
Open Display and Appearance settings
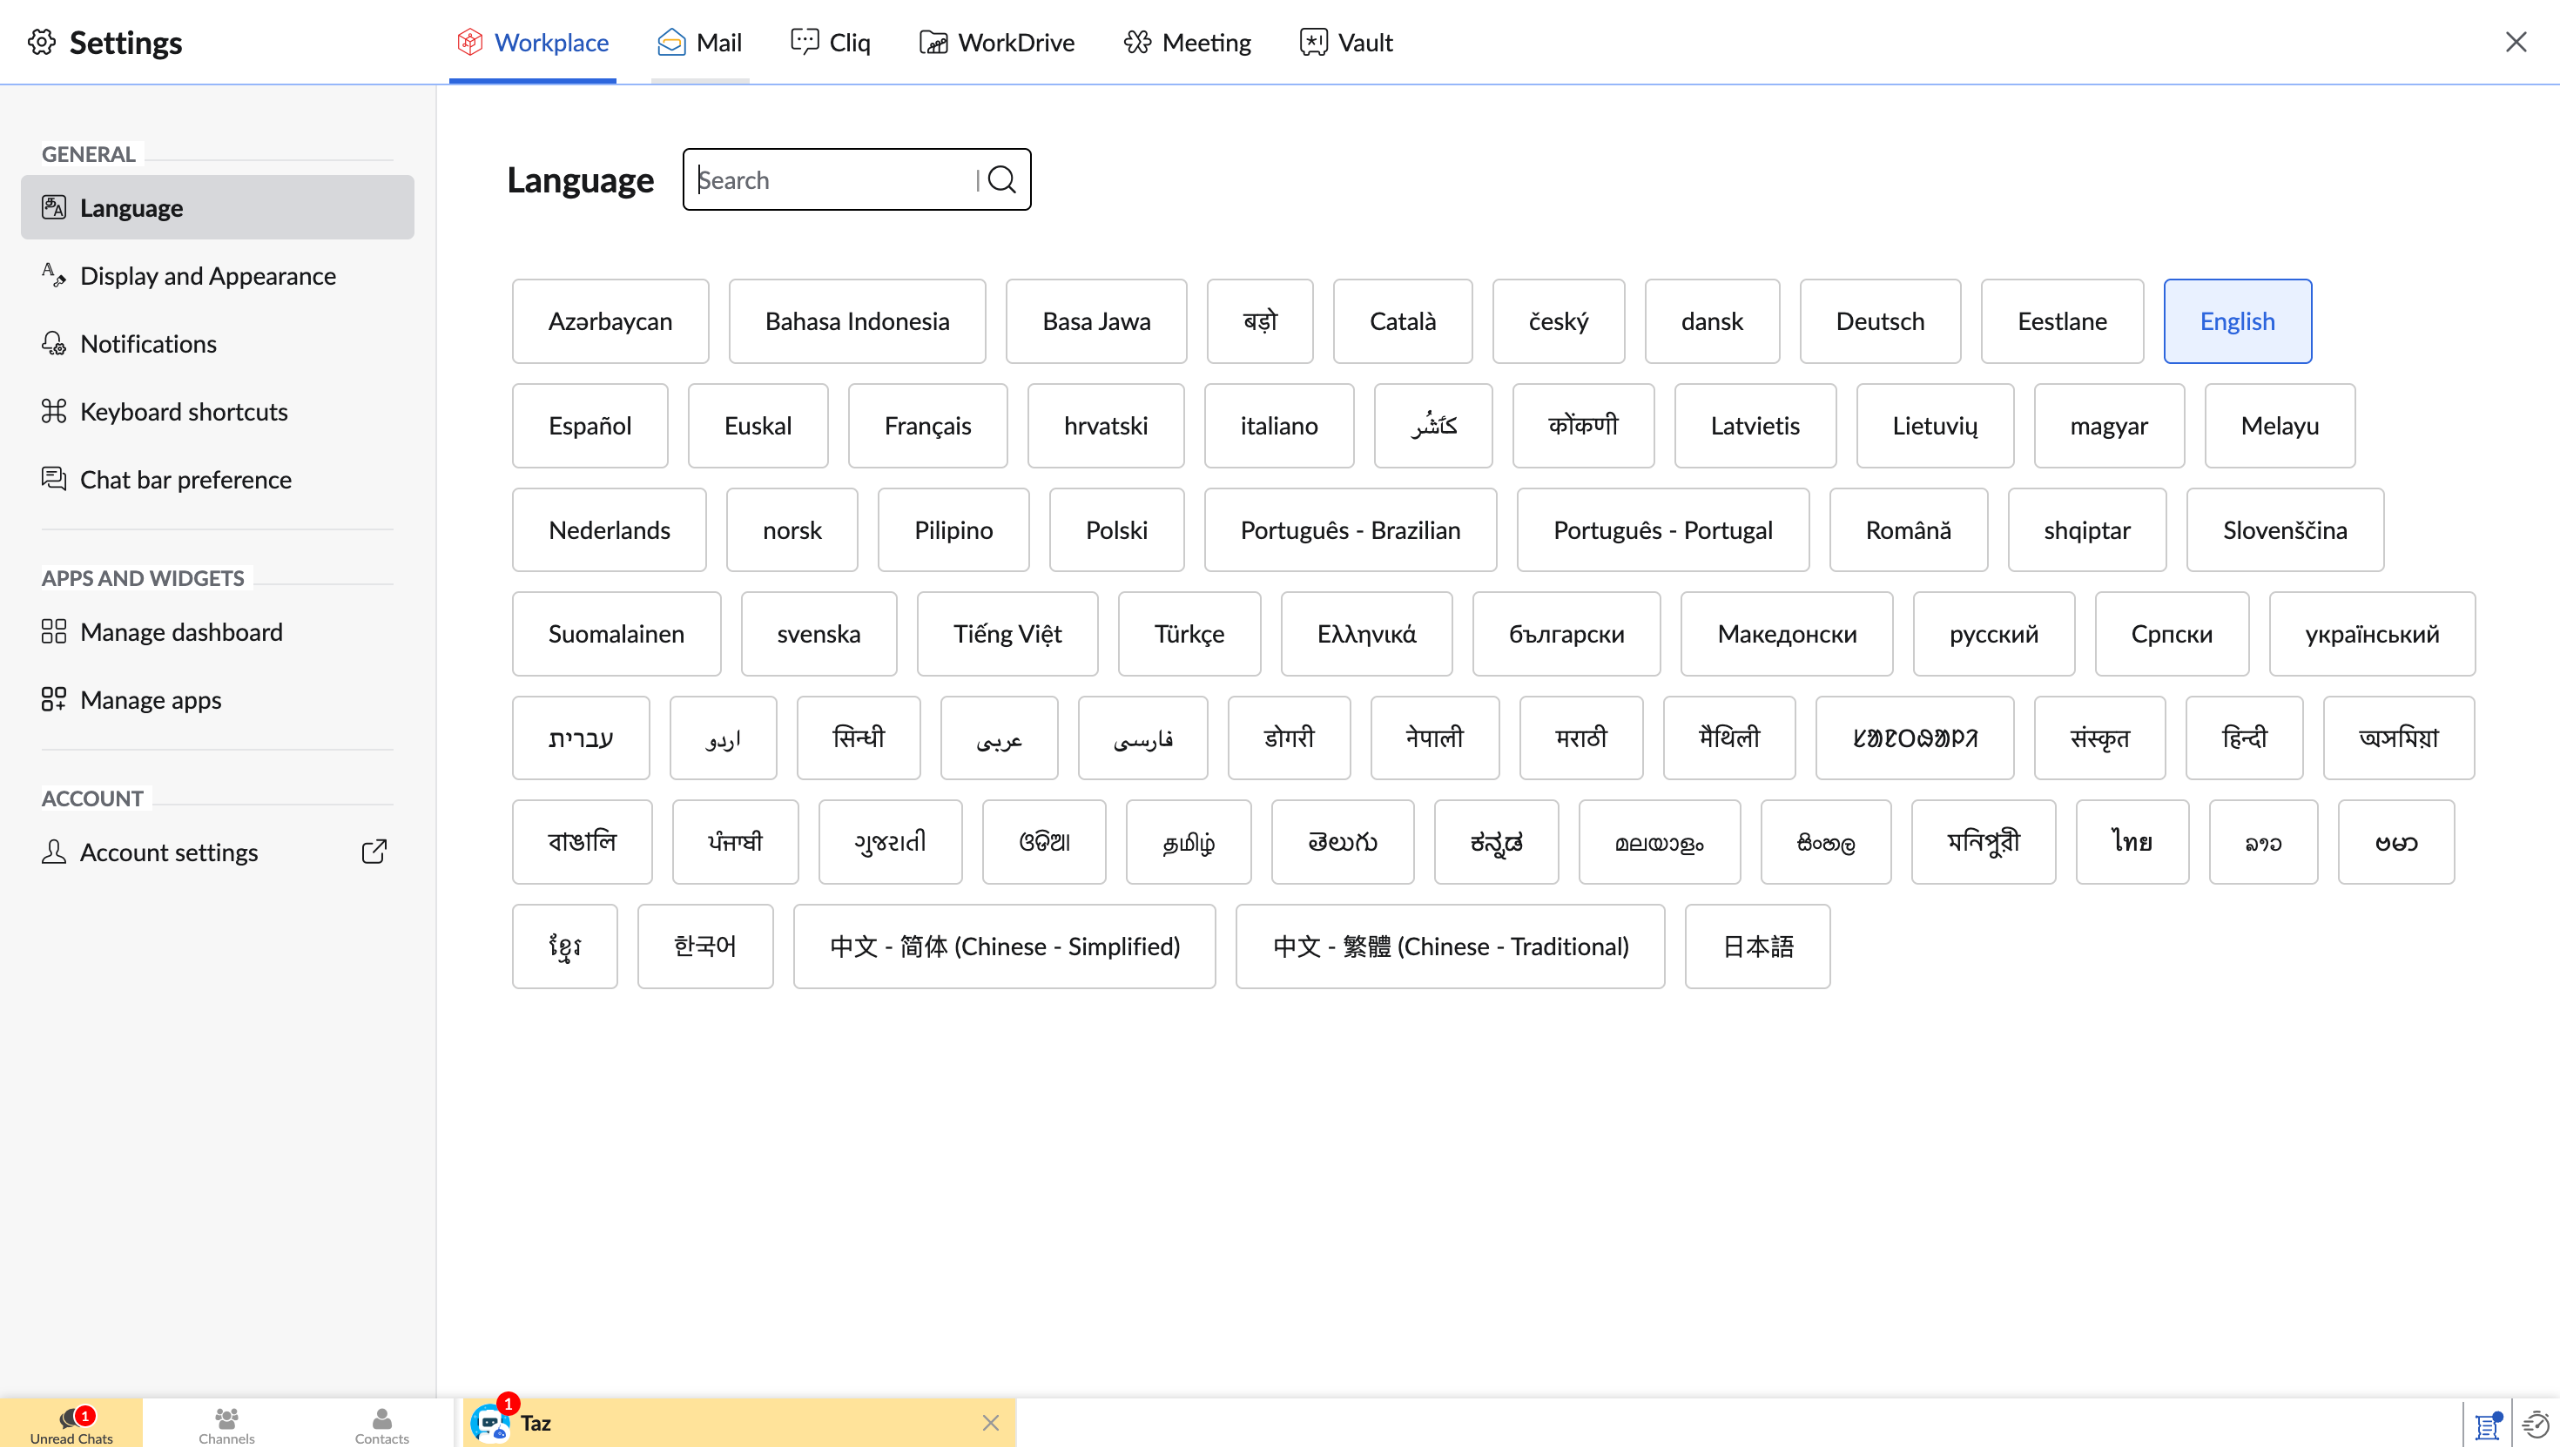tap(207, 275)
